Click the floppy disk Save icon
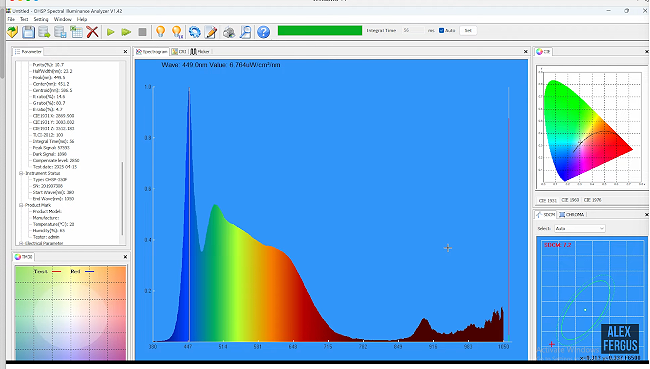 tap(28, 32)
